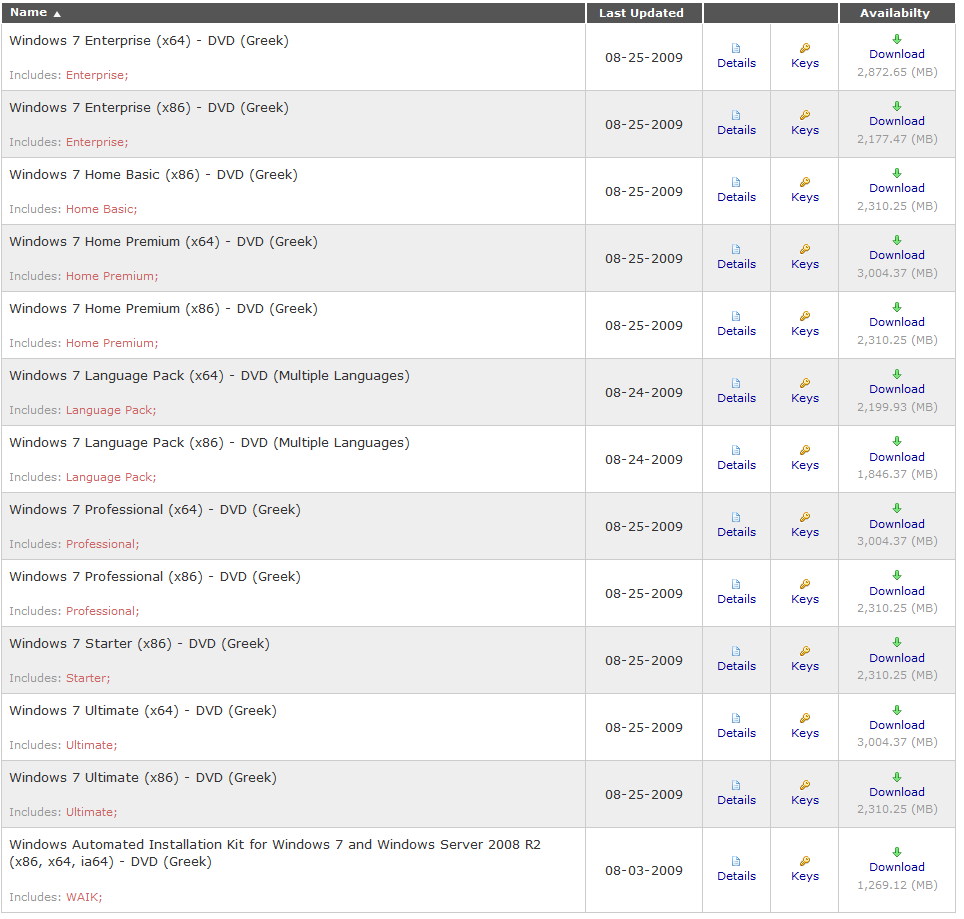Click the red 'Home Basic;' includes text
Image resolution: width=964 pixels, height=919 pixels.
[101, 209]
